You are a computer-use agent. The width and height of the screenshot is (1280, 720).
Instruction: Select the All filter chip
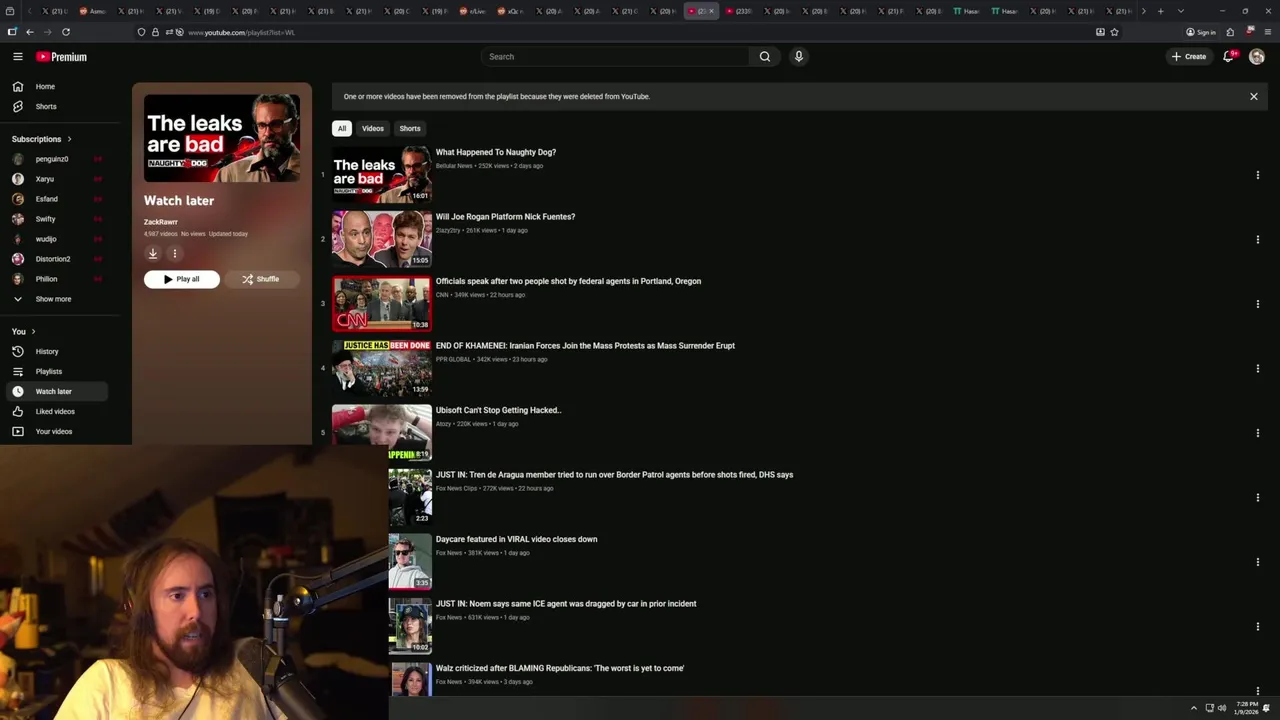pyautogui.click(x=342, y=129)
